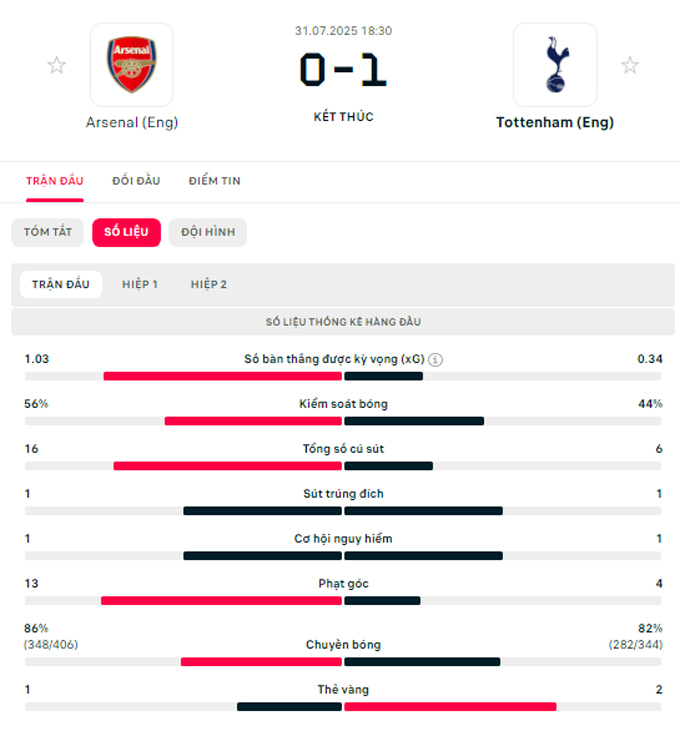
Task: Favorite Arsenal with the star icon
Action: point(57,66)
